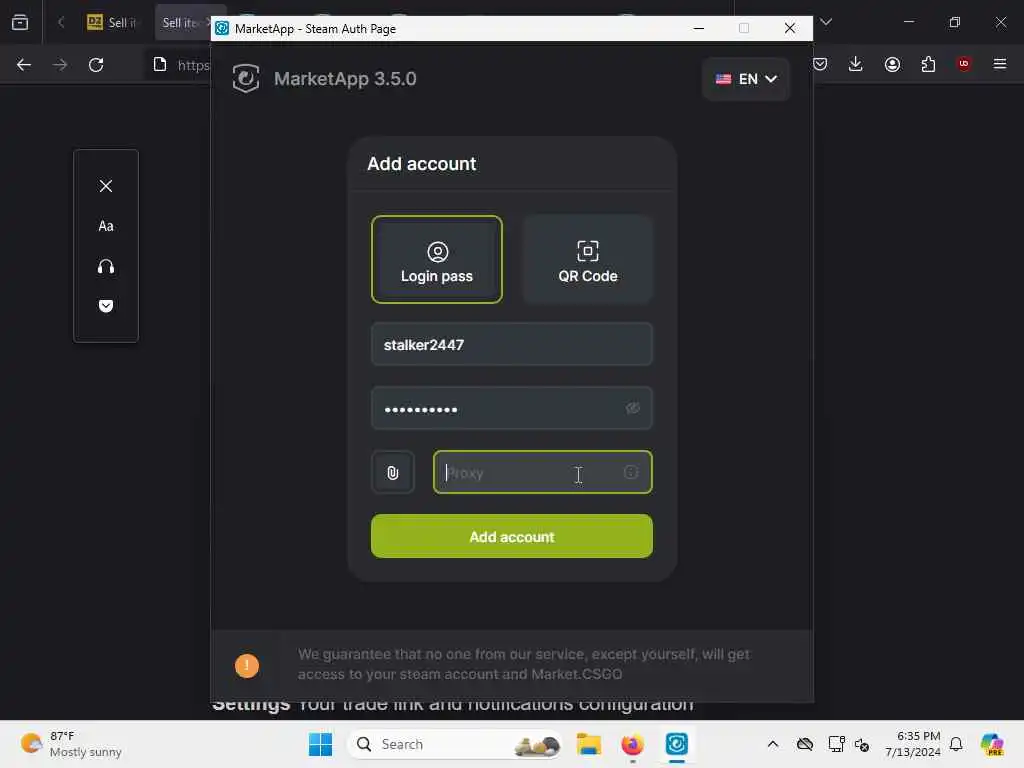Click the display network tray icon

point(836,744)
